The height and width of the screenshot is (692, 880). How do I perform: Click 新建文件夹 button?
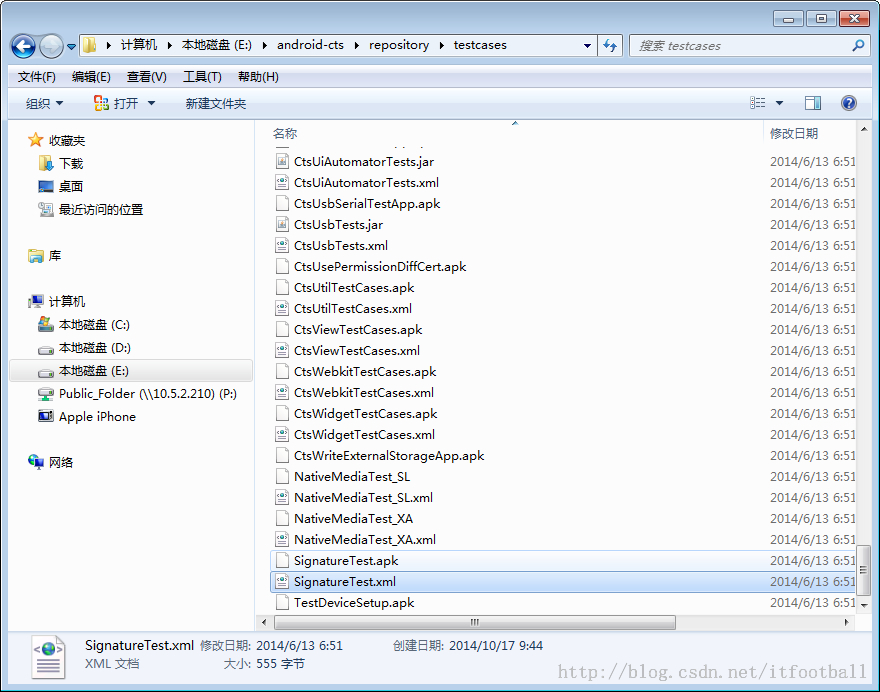(x=216, y=103)
